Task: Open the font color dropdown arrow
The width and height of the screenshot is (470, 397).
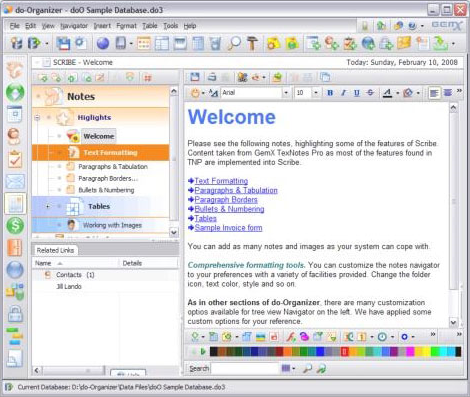Action: (x=397, y=93)
